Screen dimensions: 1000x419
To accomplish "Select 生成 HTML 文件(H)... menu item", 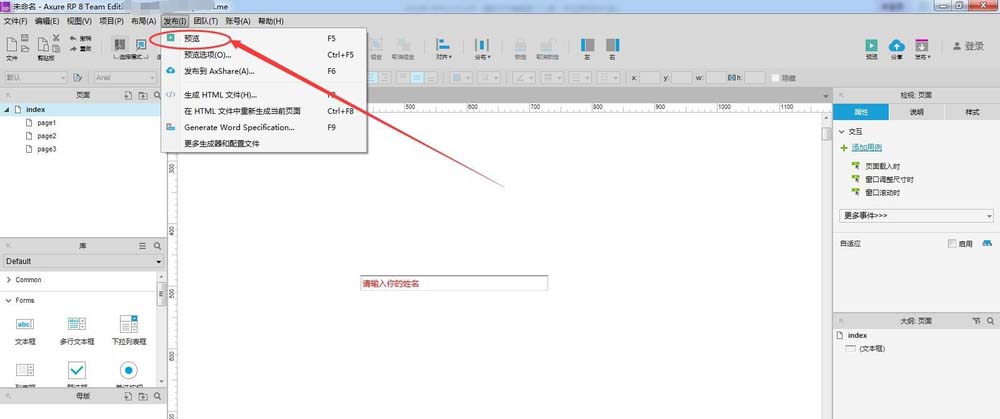I will pyautogui.click(x=264, y=95).
